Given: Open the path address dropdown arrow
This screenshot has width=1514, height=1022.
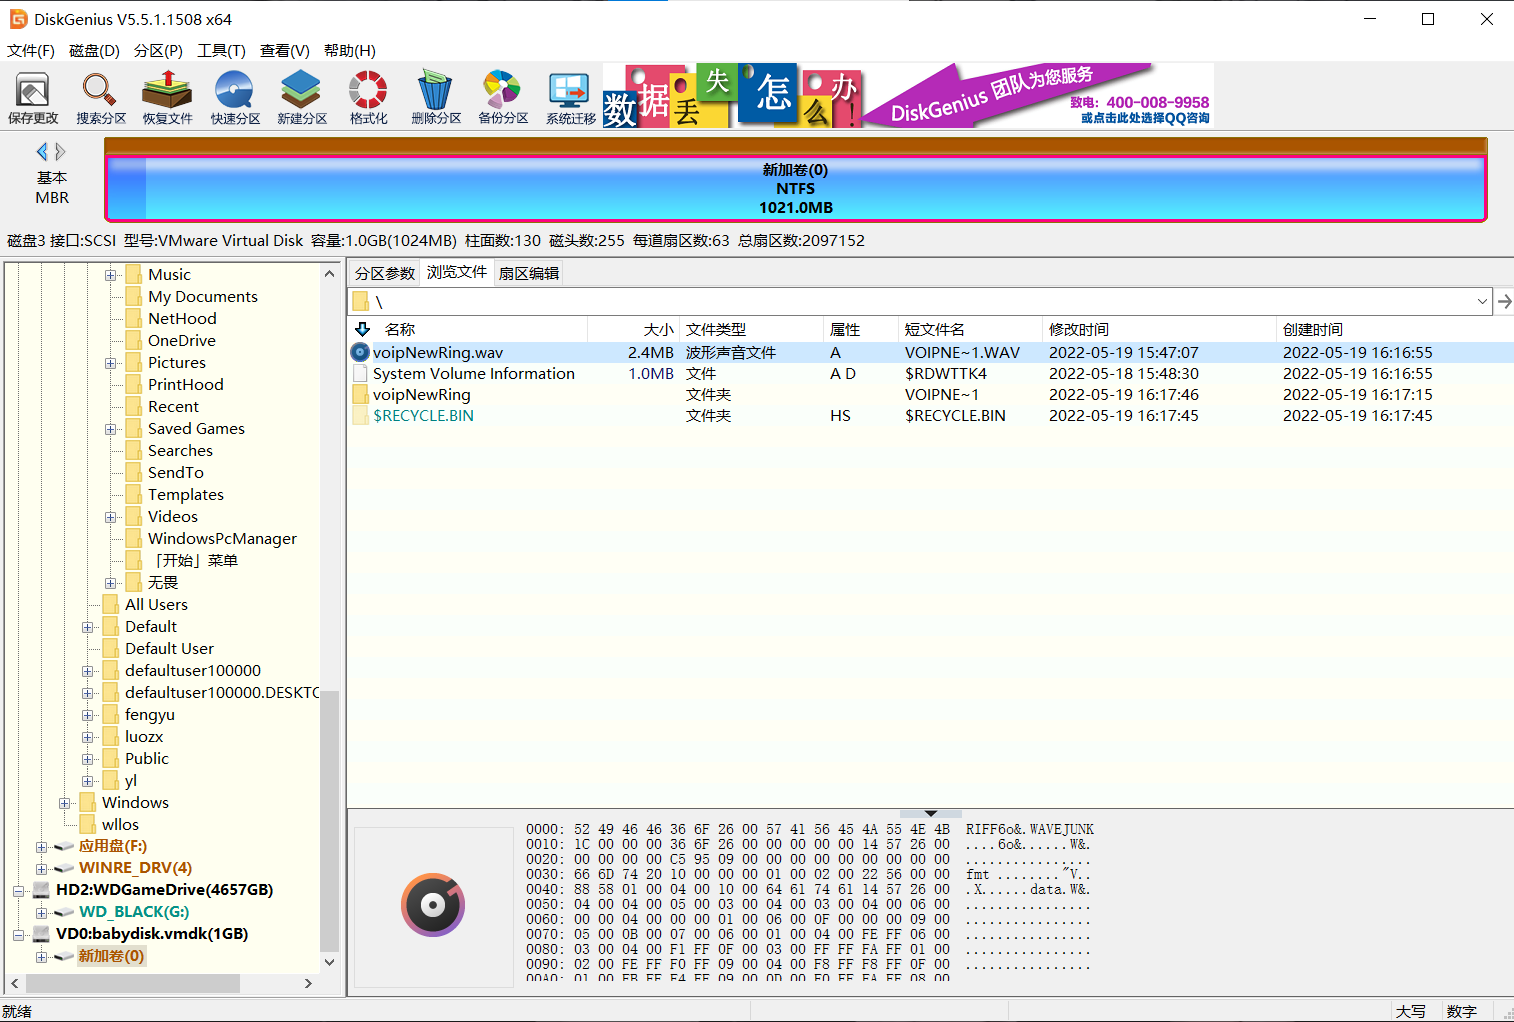Looking at the screenshot, I should click(x=1482, y=301).
